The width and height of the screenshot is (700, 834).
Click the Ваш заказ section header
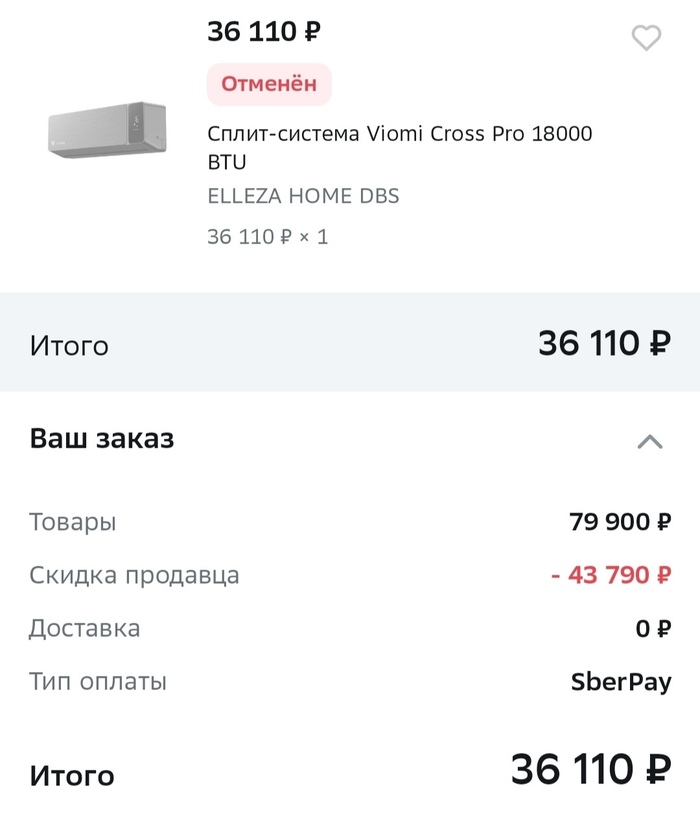point(102,439)
